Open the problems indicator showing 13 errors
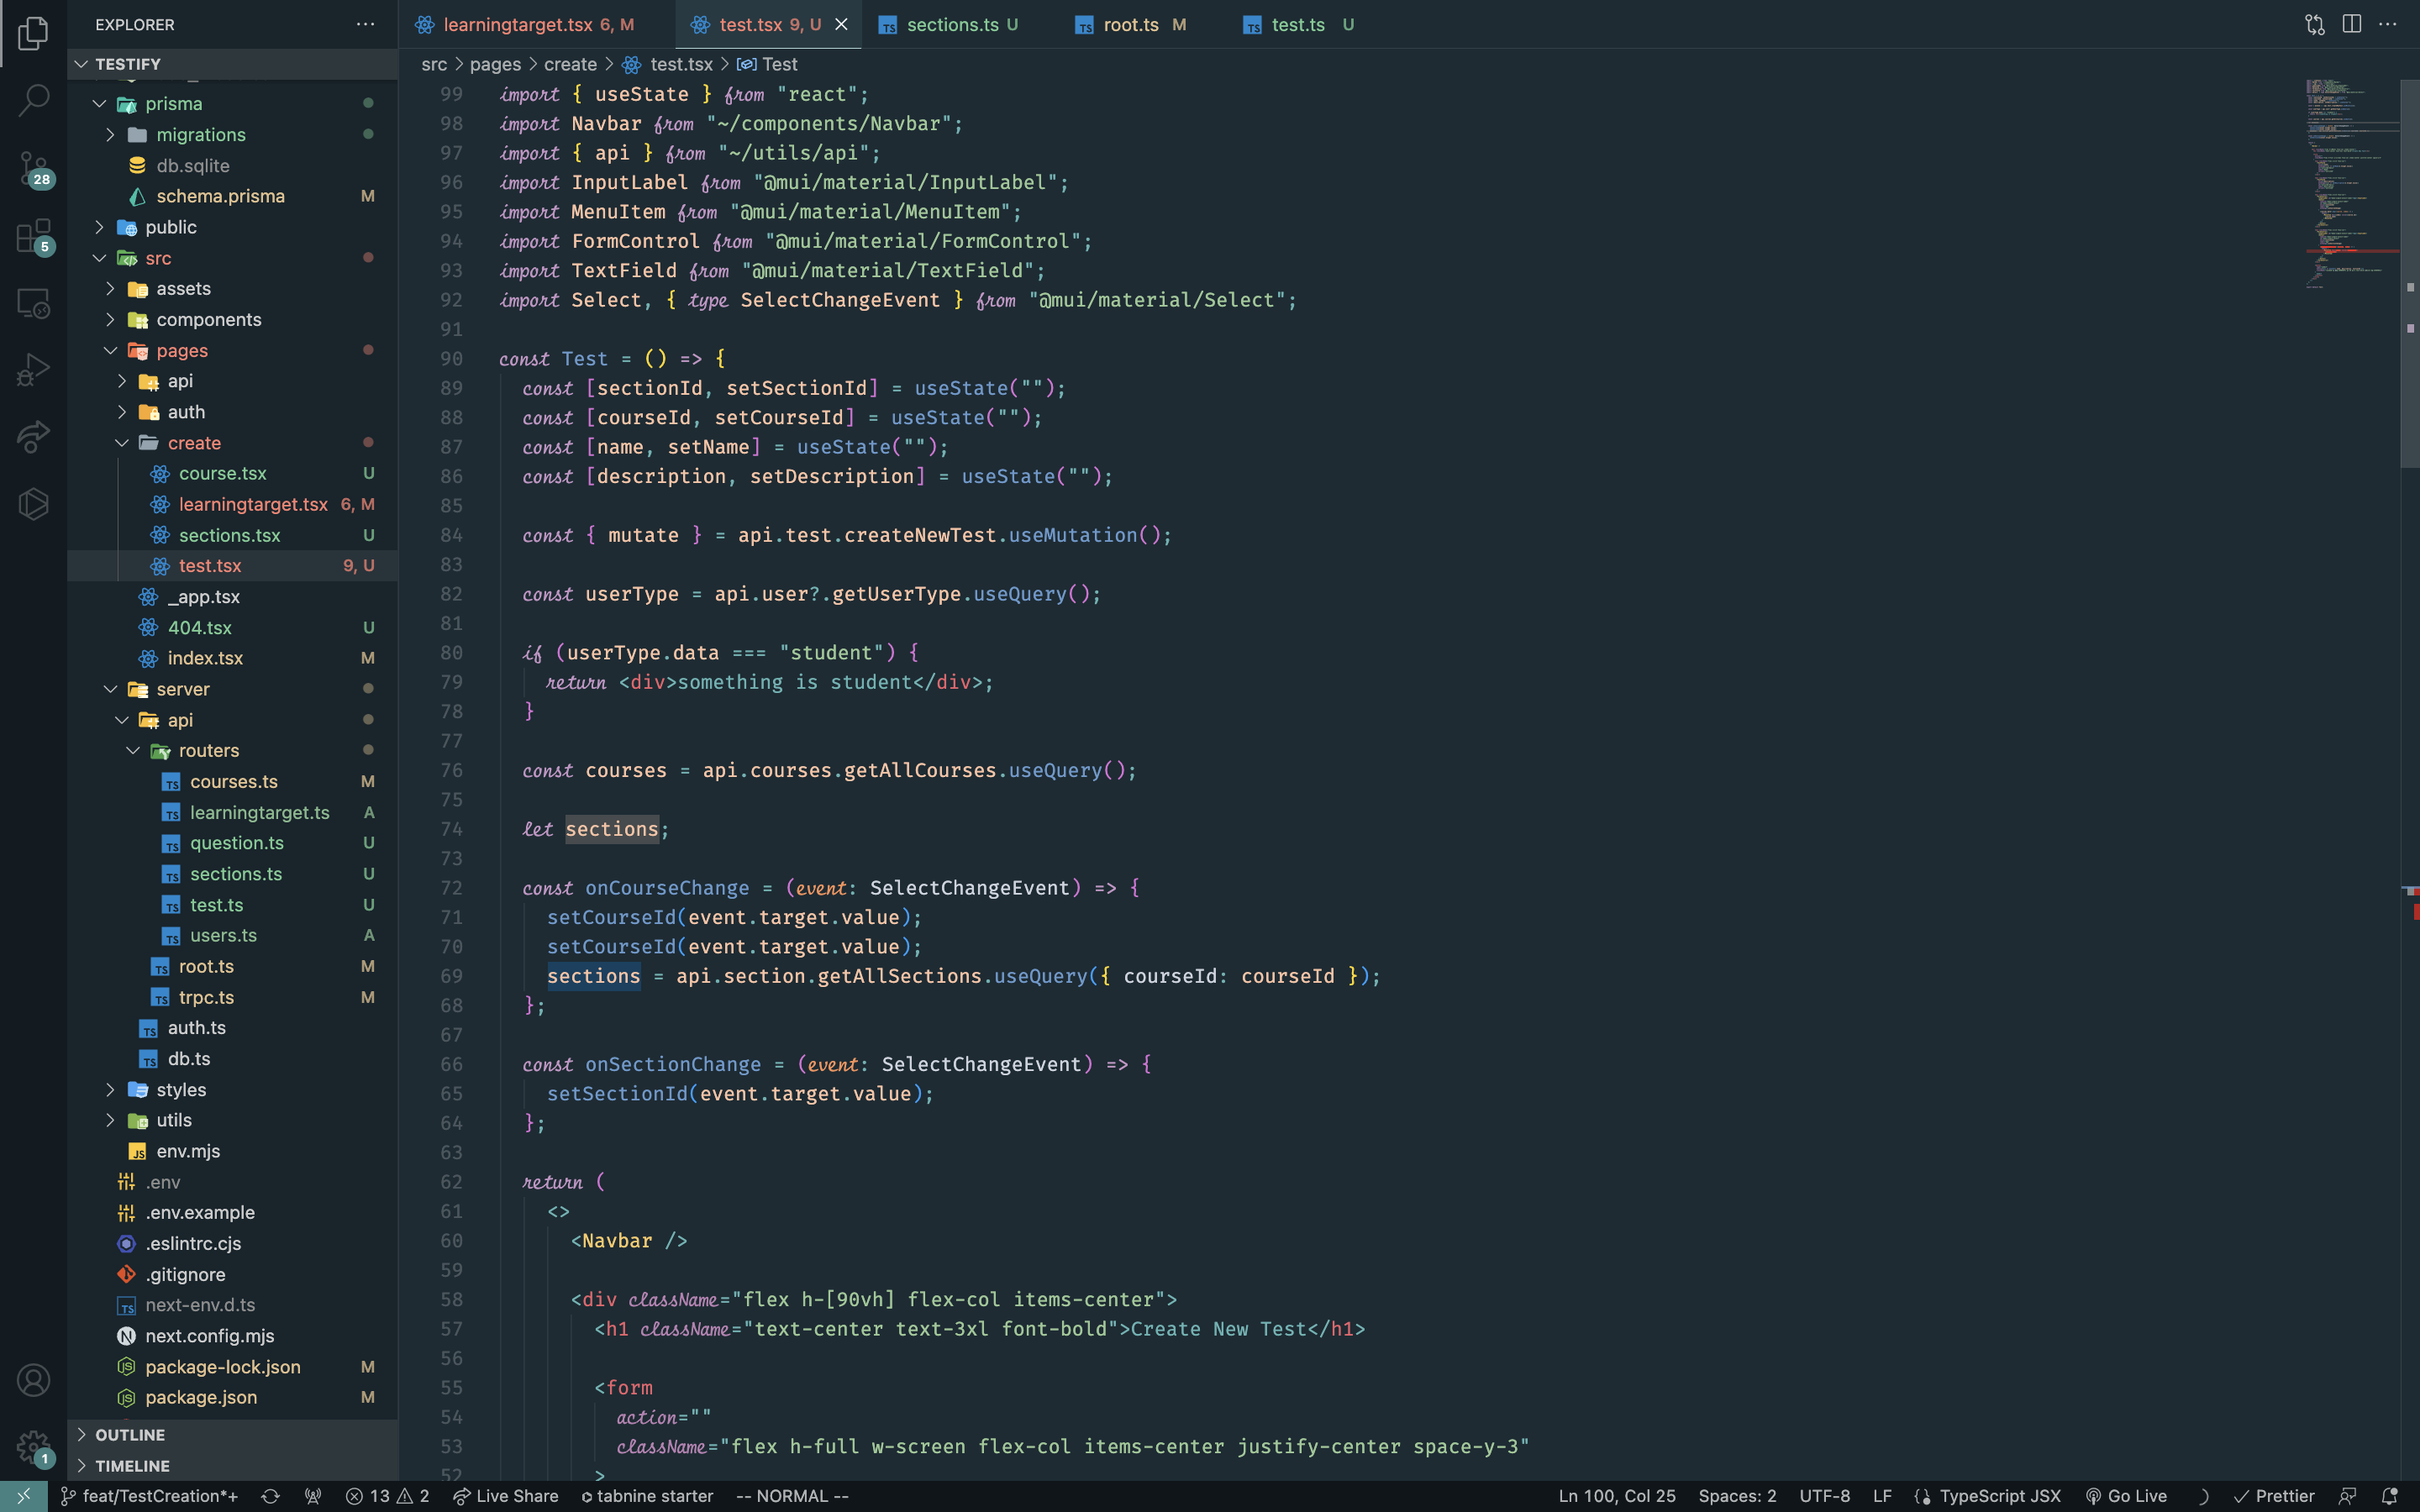Viewport: 2420px width, 1512px height. [x=385, y=1496]
